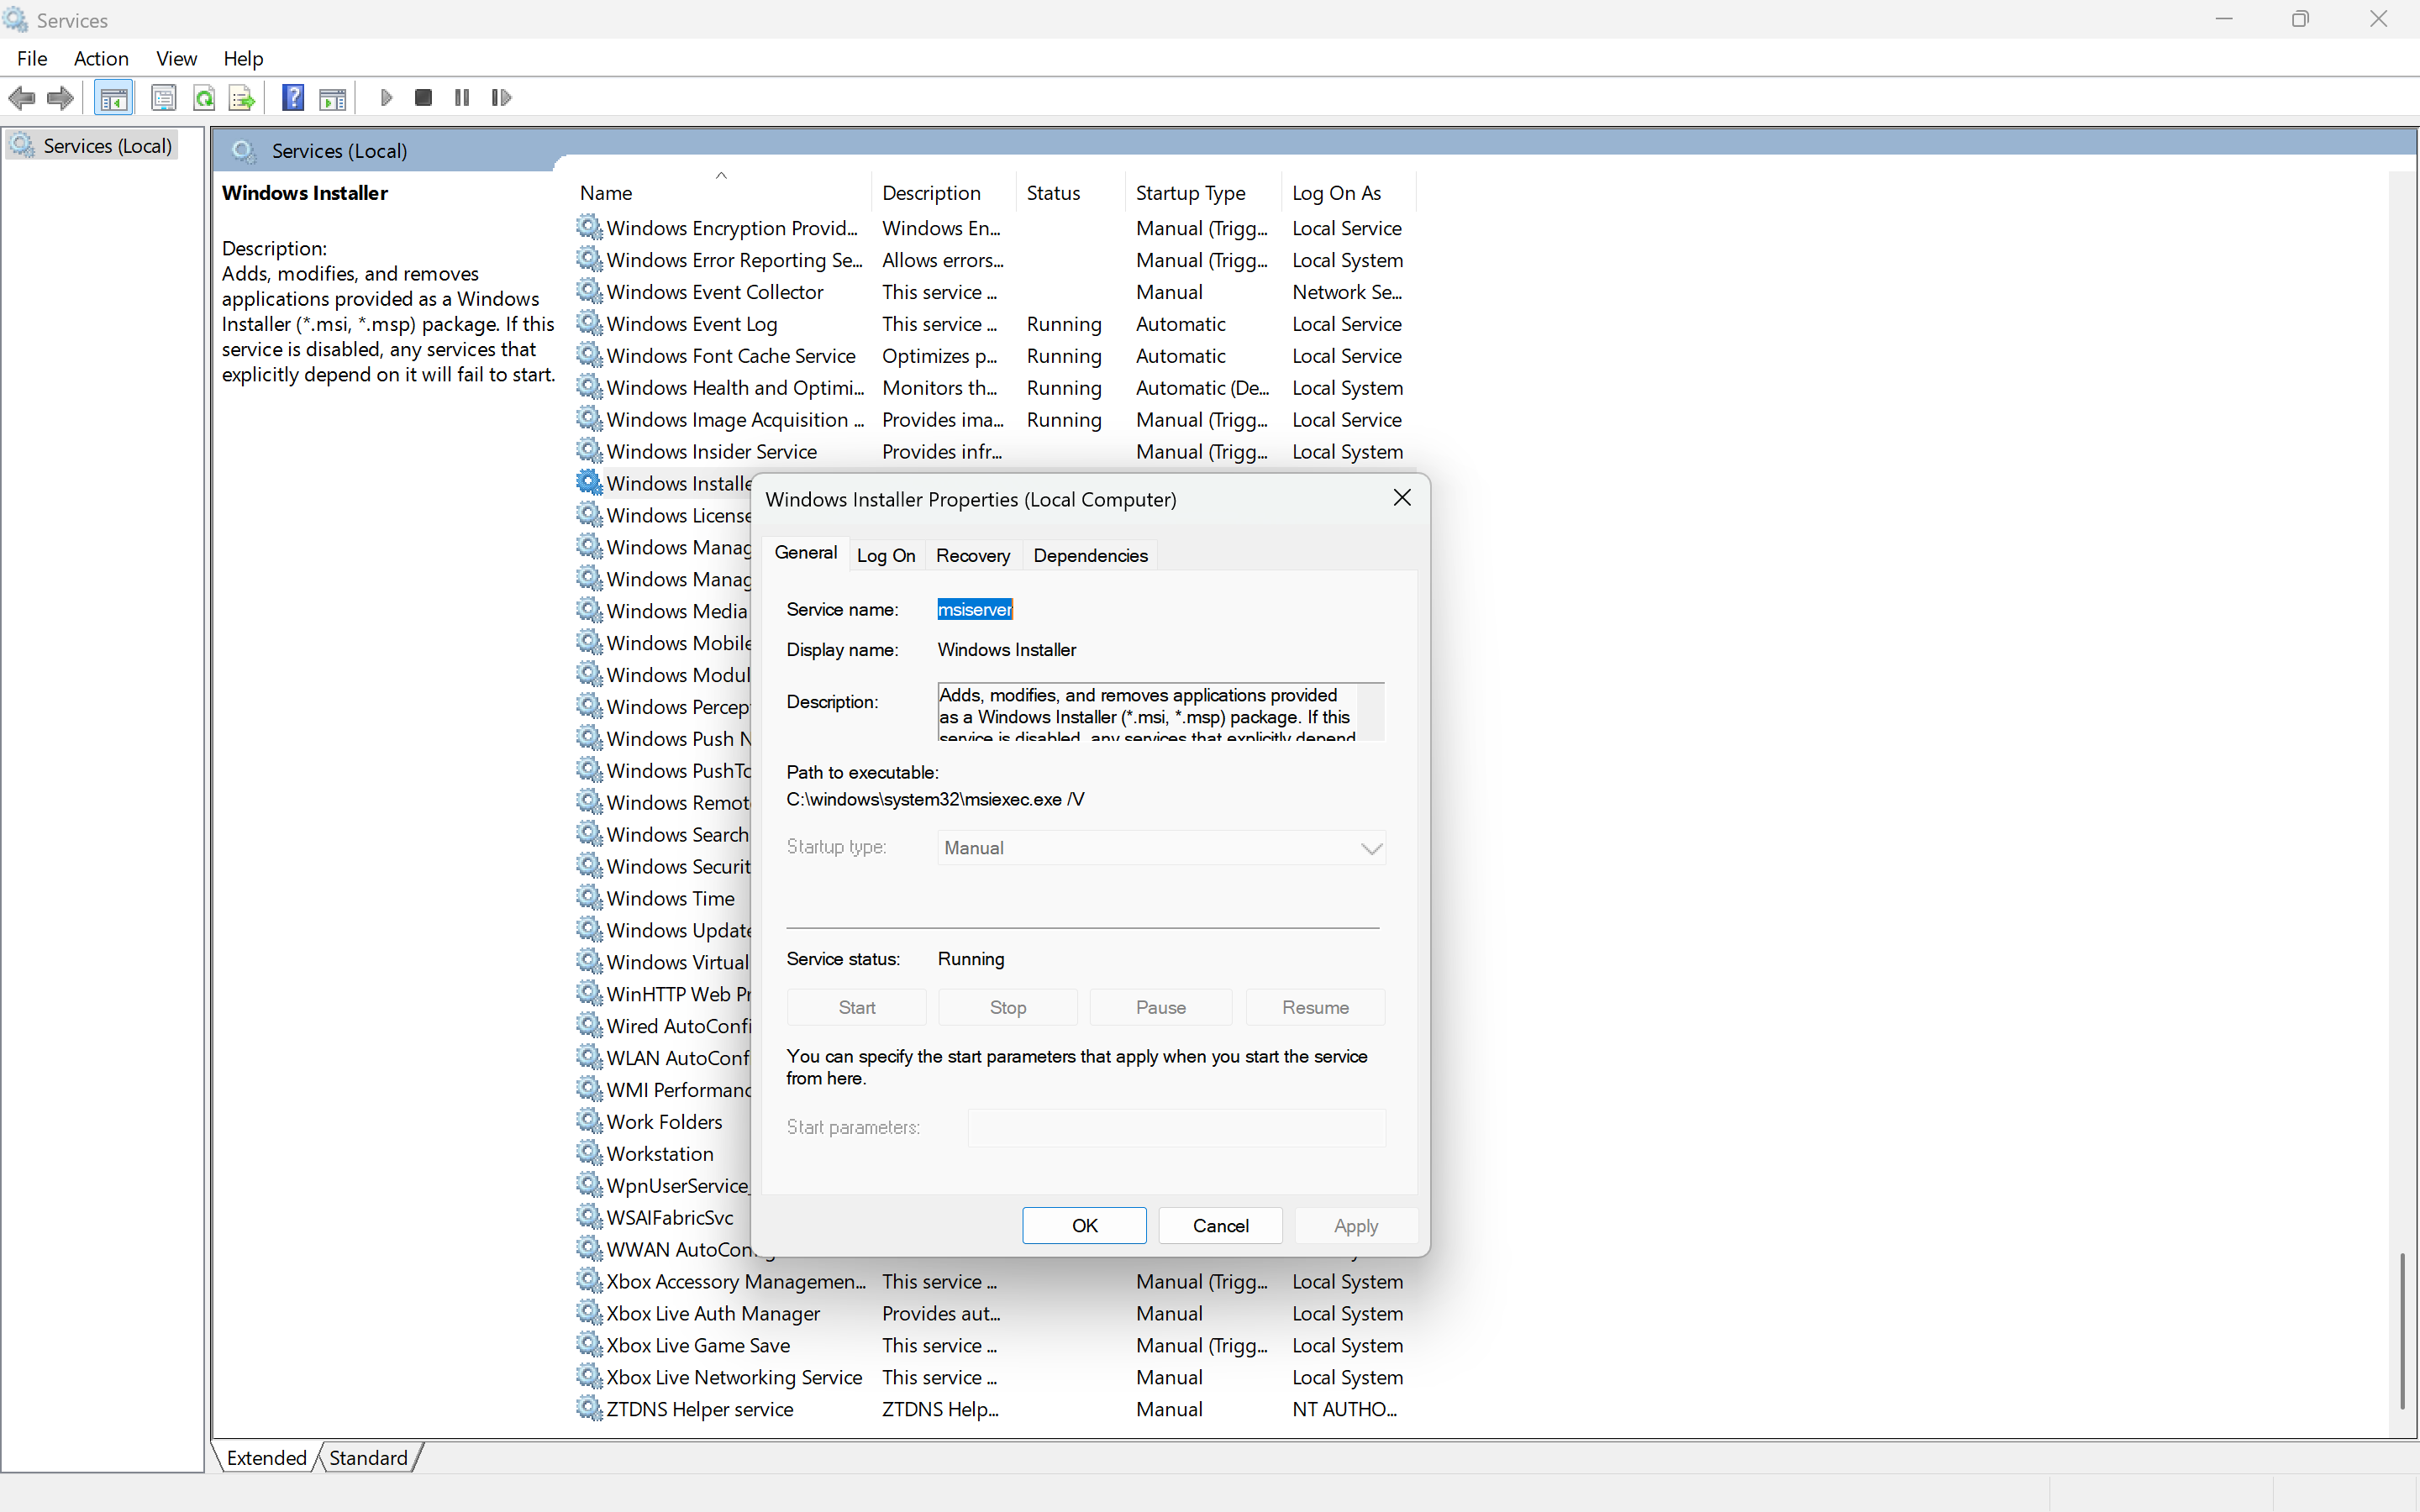Viewport: 2420px width, 1512px height.
Task: Sort the list by the Name column header
Action: click(606, 193)
